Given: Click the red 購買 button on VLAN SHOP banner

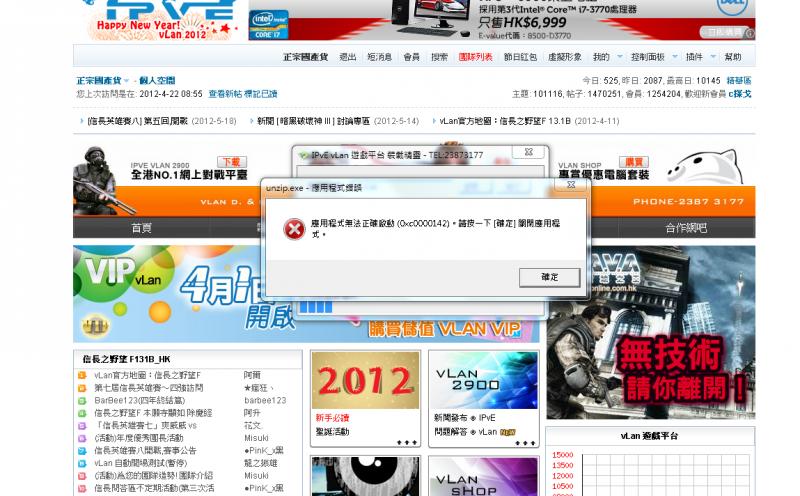Looking at the screenshot, I should point(634,162).
